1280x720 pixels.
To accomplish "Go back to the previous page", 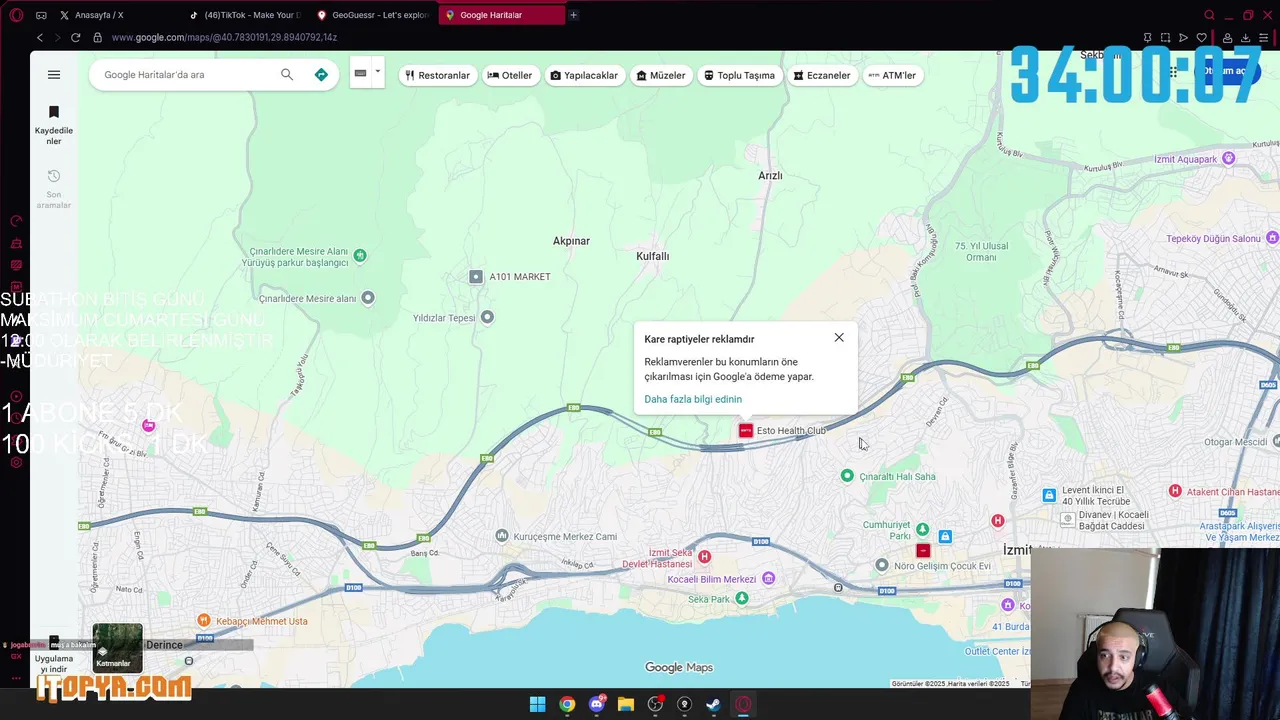I will point(40,37).
